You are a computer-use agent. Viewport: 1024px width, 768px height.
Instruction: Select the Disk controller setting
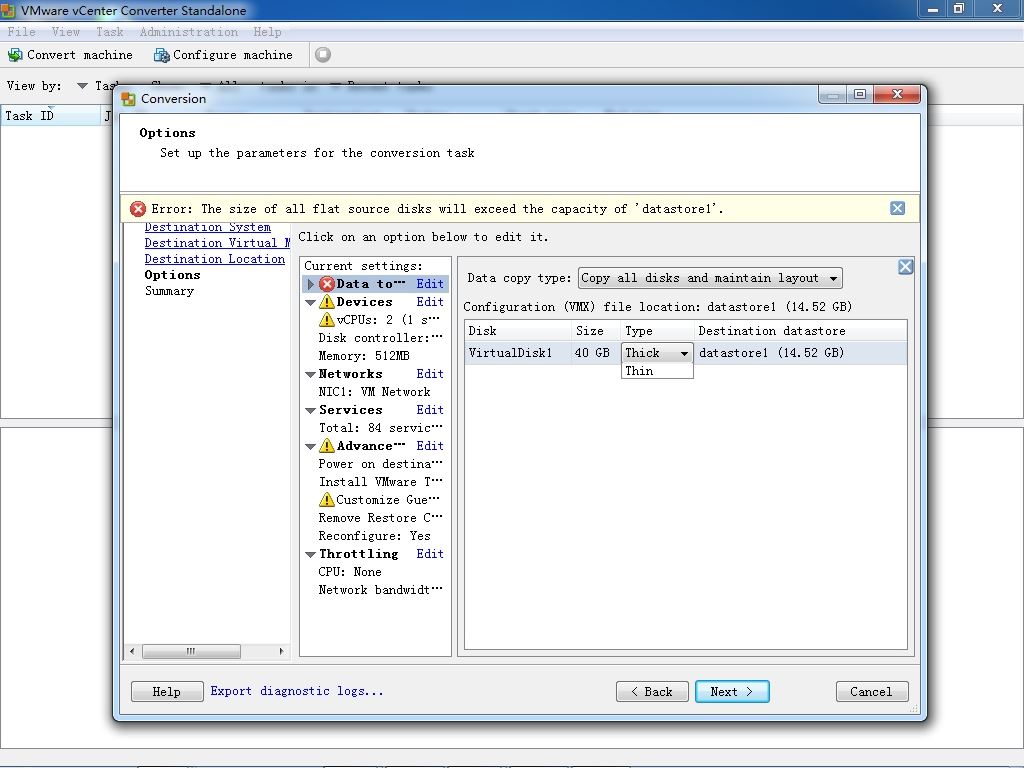380,338
